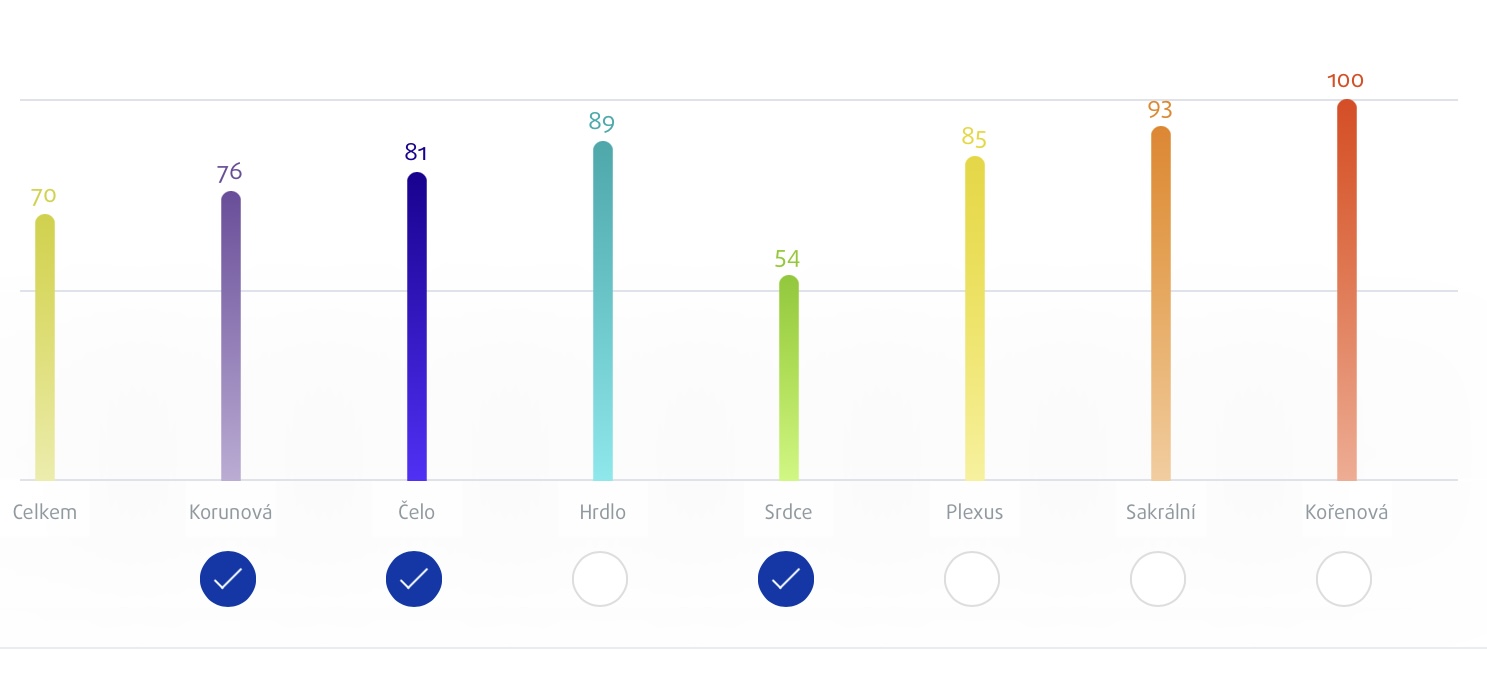Select the Kořenová label

[1347, 512]
